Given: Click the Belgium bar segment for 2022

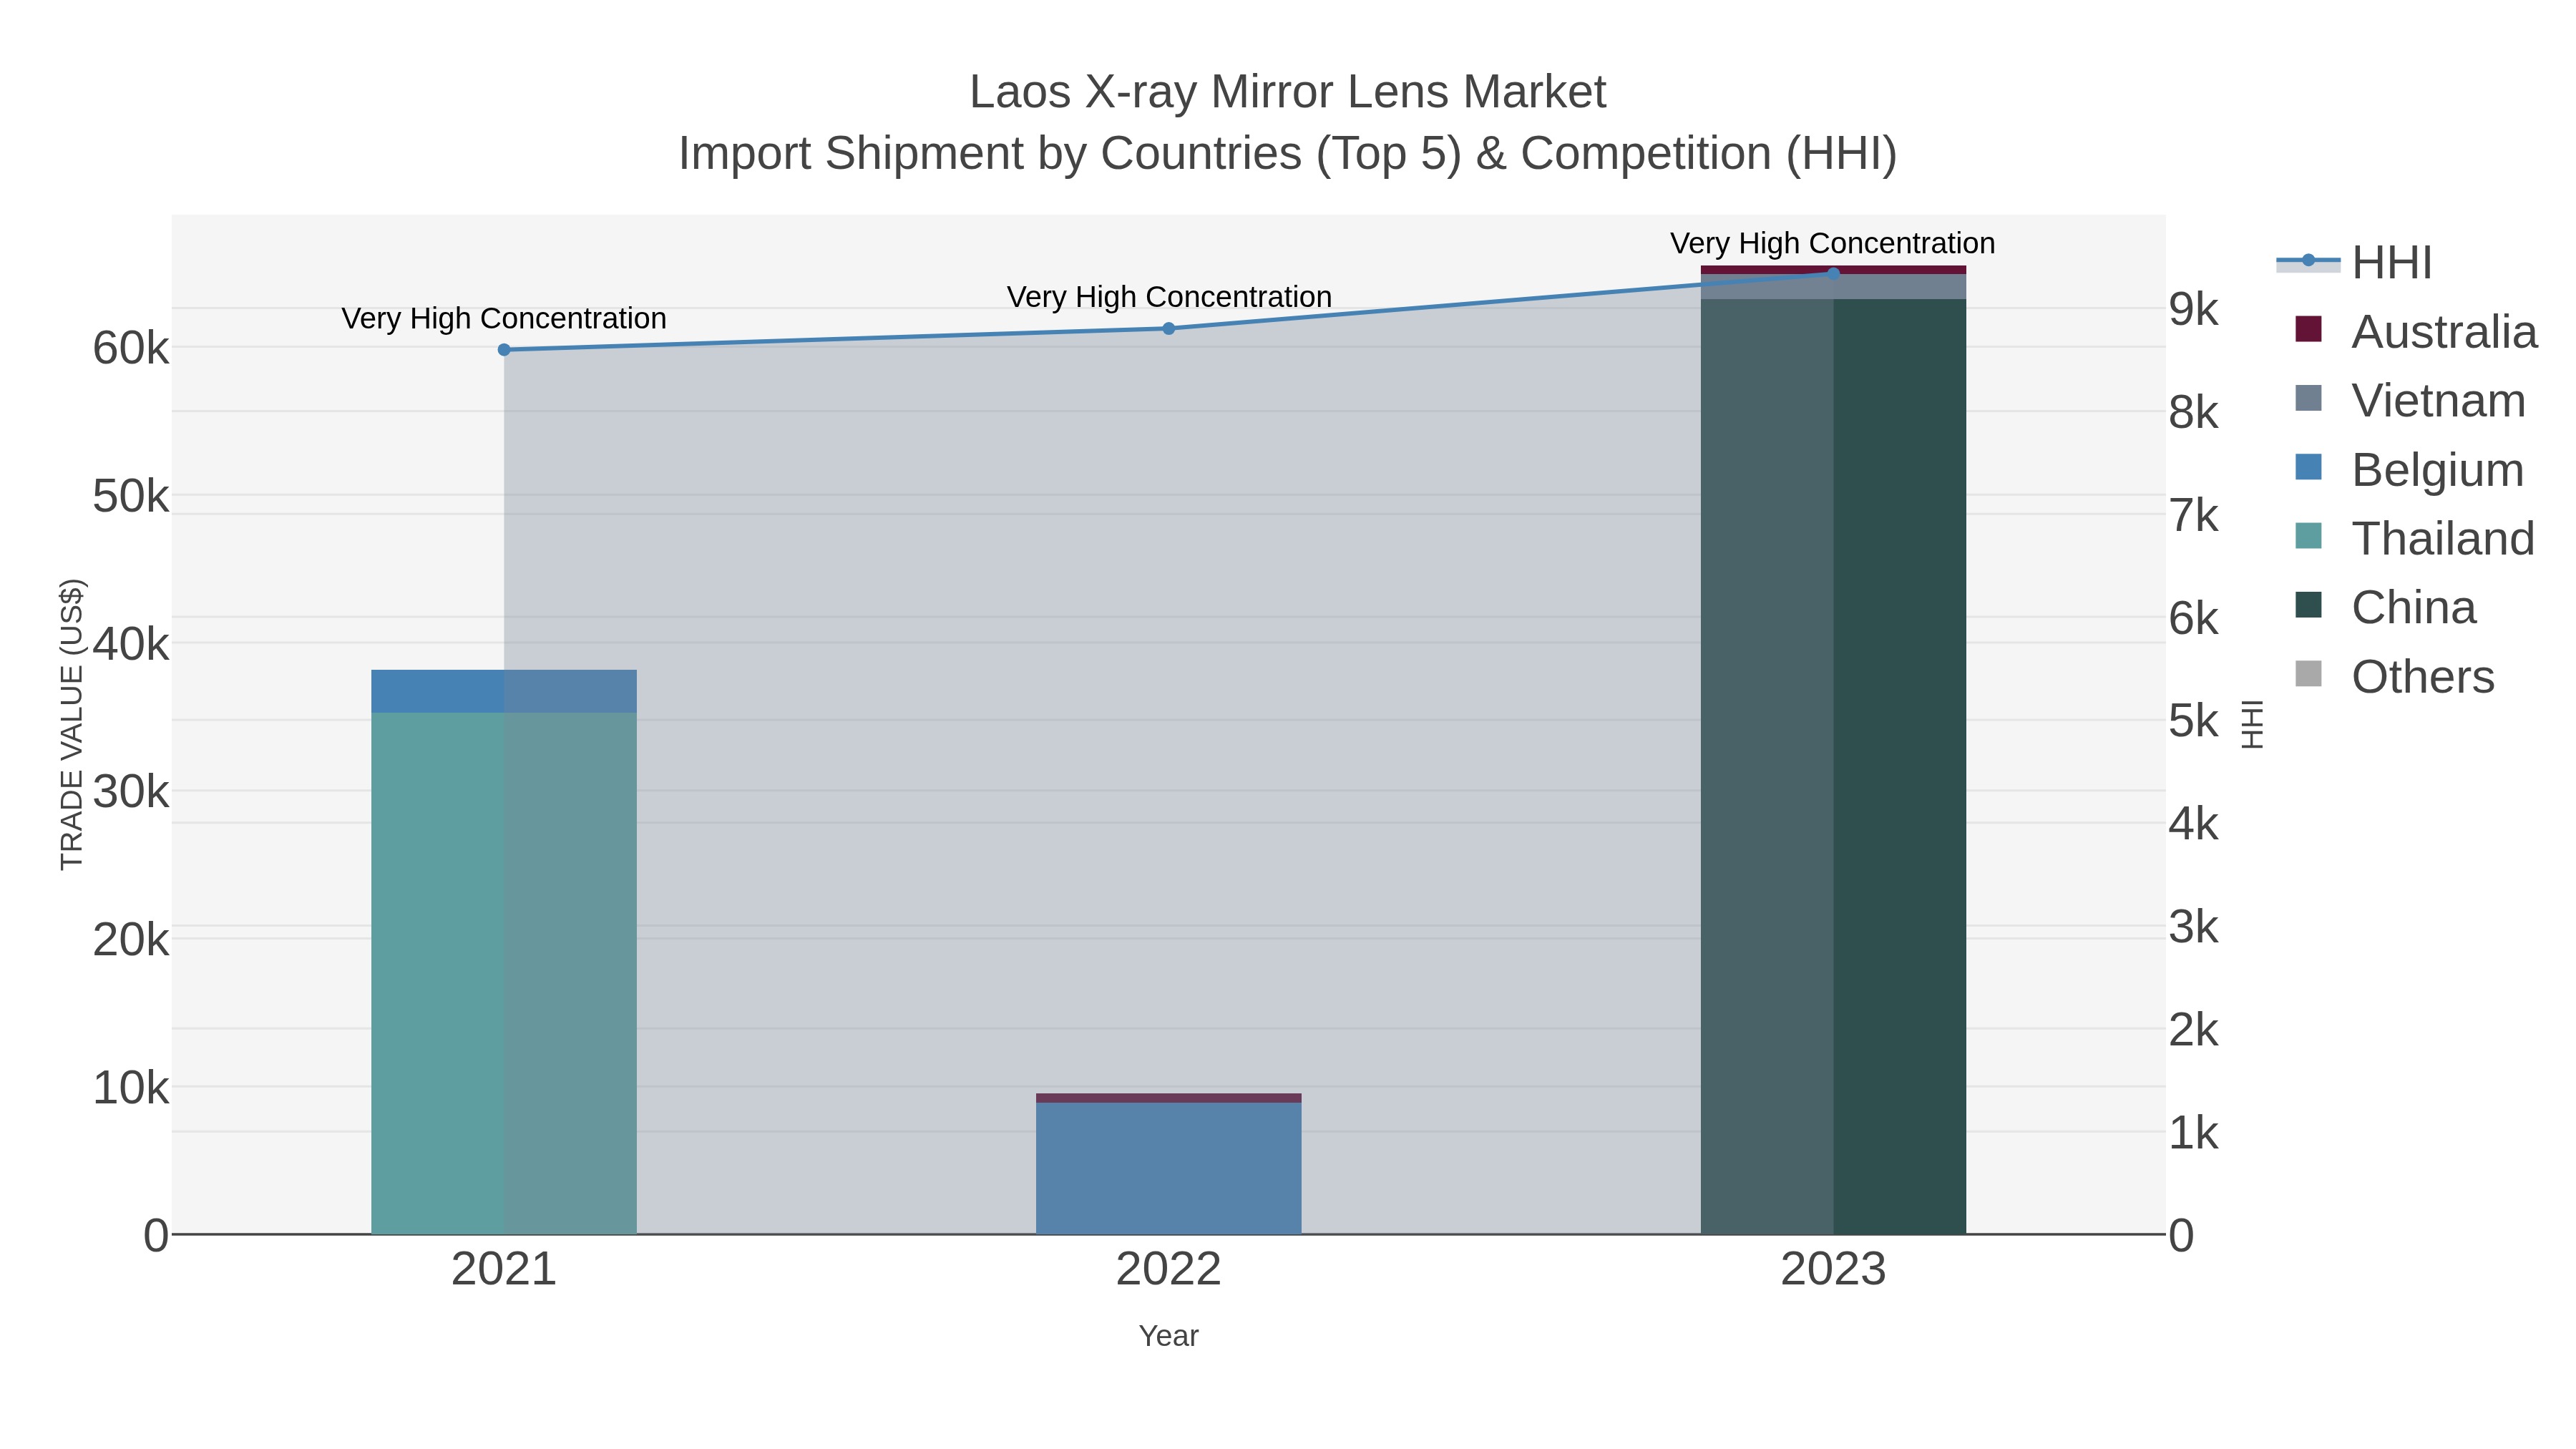Looking at the screenshot, I should [x=1168, y=1168].
